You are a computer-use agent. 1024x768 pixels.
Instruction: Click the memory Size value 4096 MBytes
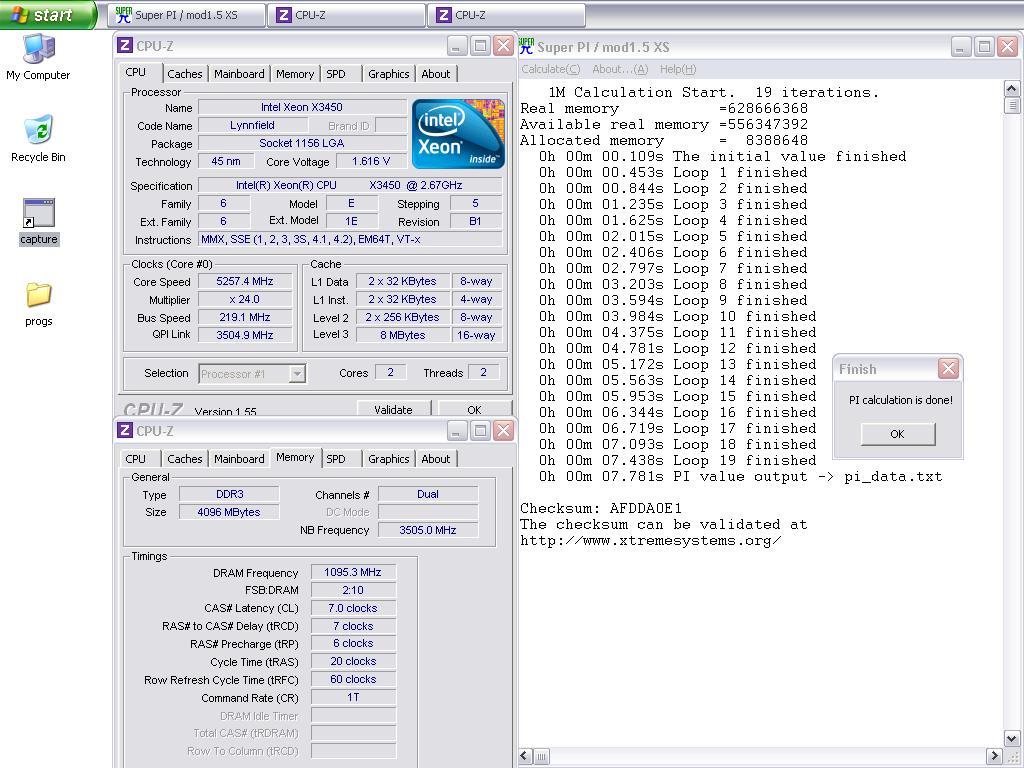229,512
